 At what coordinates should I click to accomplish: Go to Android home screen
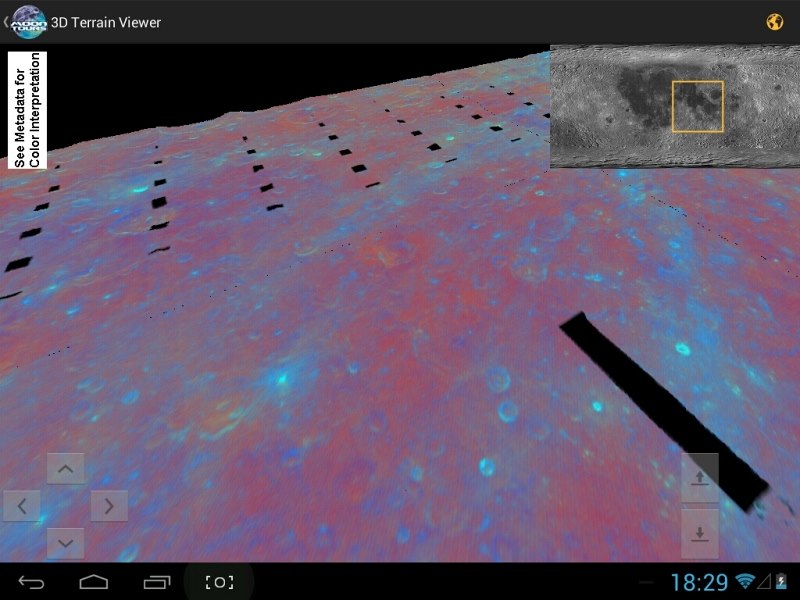94,582
